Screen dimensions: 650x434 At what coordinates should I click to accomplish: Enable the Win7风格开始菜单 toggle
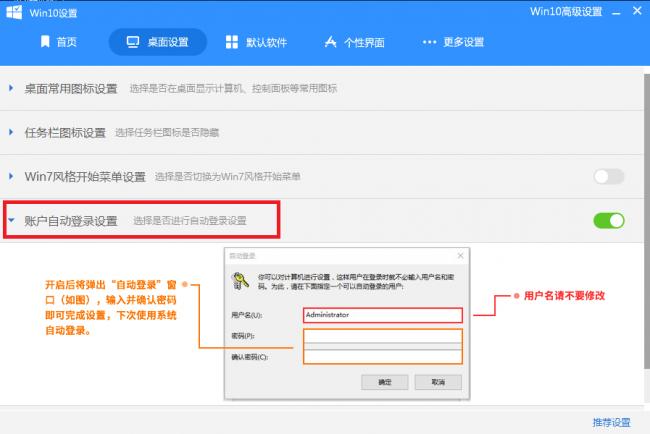[x=609, y=177]
